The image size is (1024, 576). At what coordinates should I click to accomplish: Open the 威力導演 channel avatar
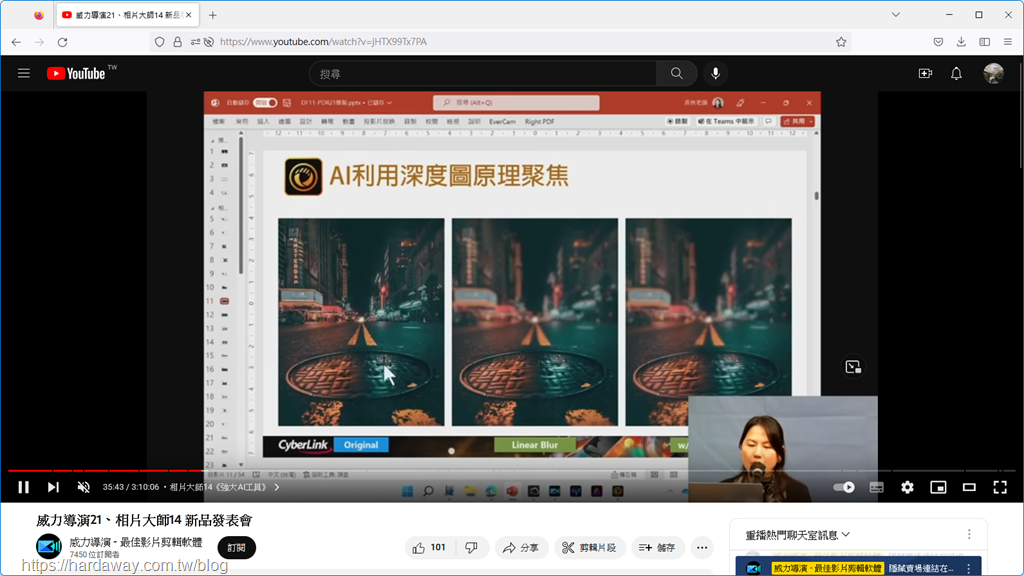(48, 547)
